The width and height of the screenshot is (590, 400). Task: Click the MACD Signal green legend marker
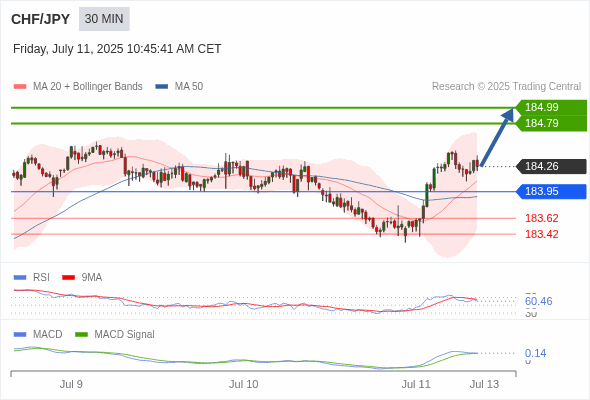82,334
